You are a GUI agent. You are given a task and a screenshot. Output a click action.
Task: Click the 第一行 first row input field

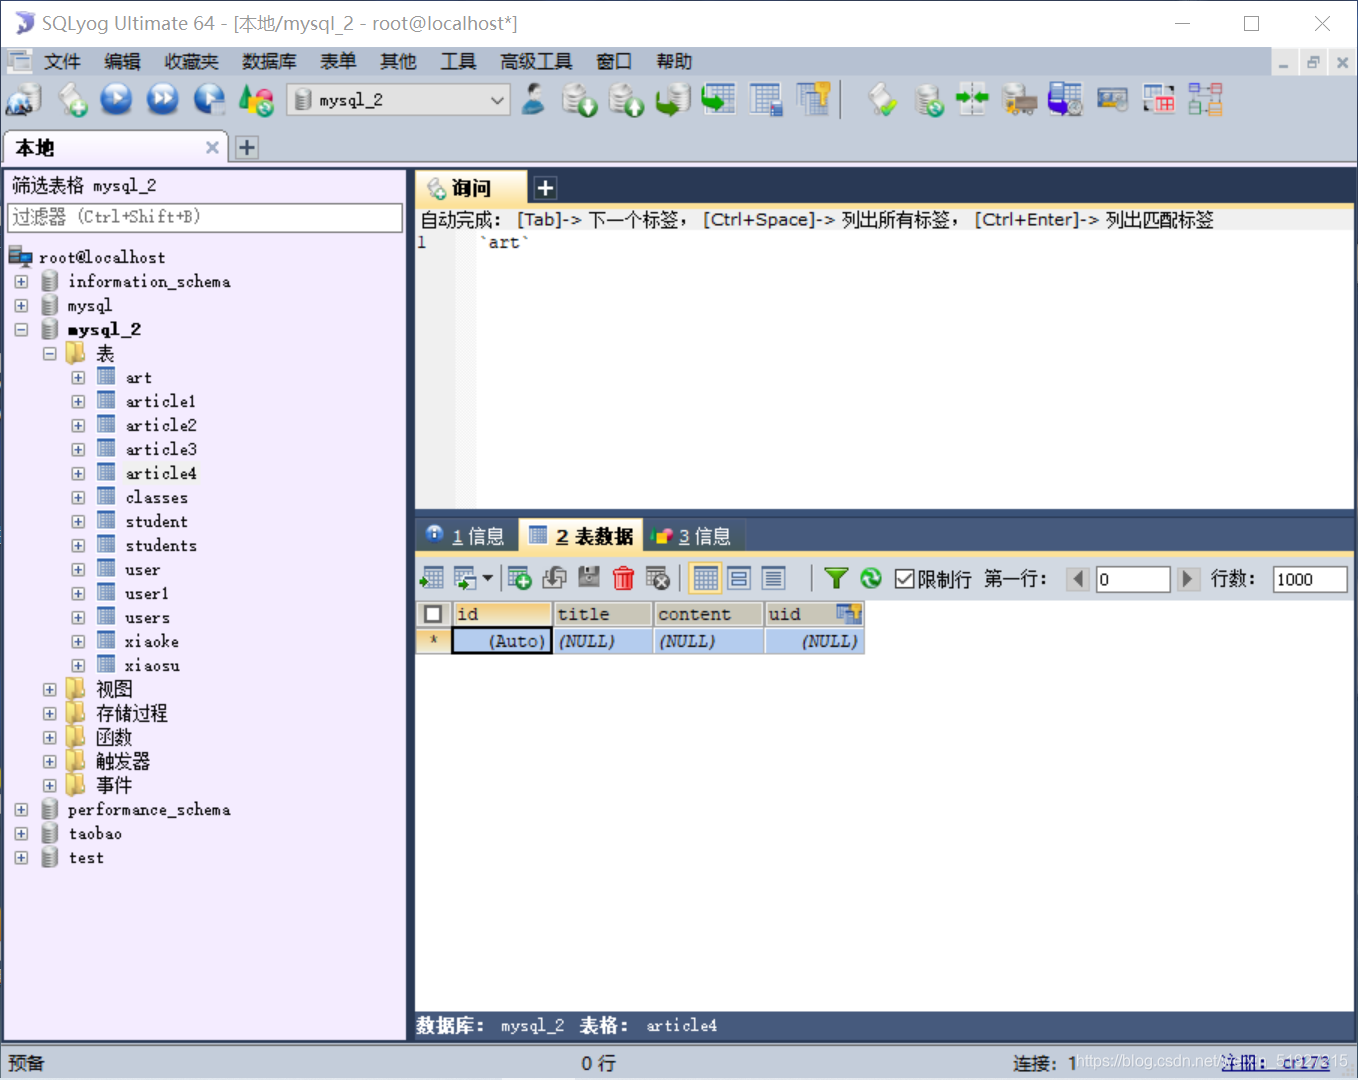(x=1133, y=579)
